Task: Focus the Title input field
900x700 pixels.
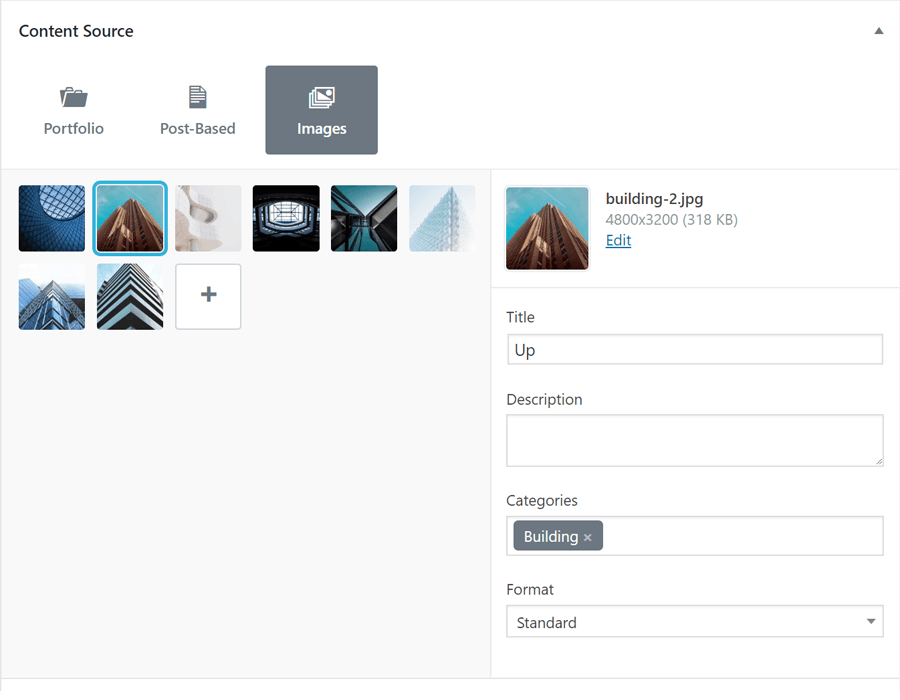Action: [x=695, y=349]
